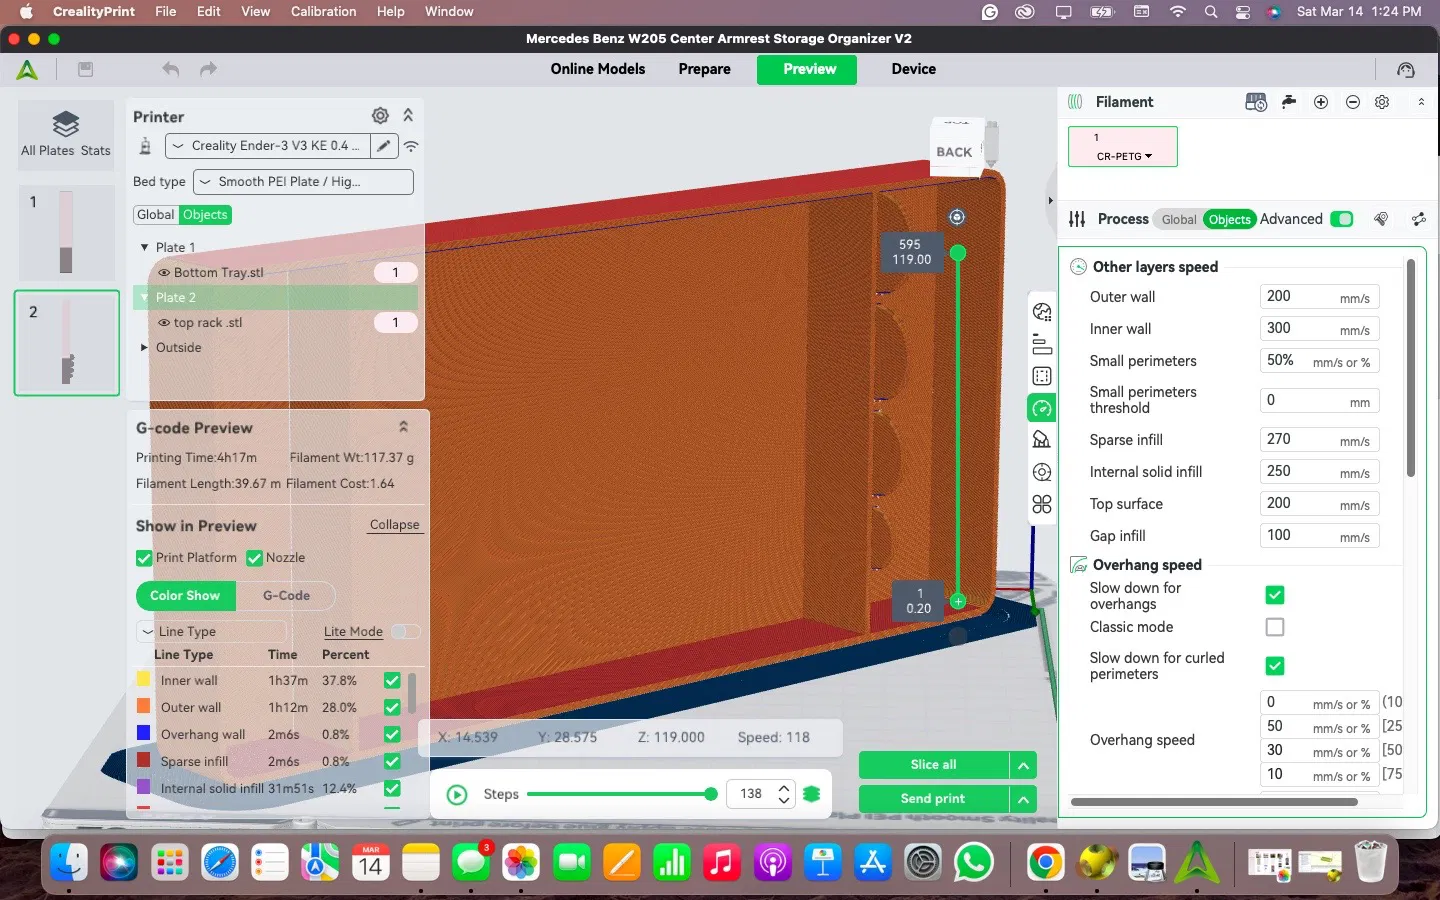Uncheck Inner wall line type visibility
The image size is (1440, 900).
[392, 681]
